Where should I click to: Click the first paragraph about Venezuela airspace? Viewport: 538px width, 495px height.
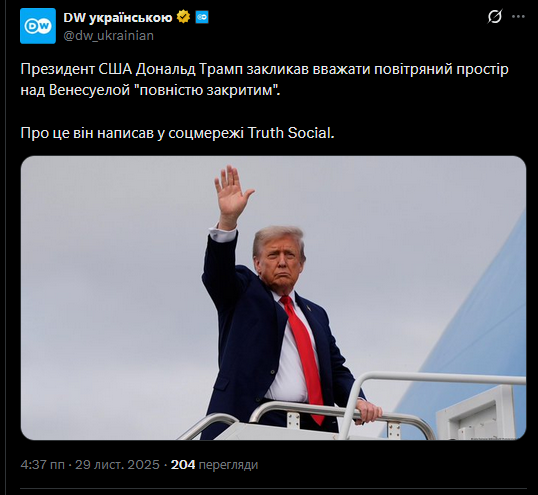tap(264, 80)
